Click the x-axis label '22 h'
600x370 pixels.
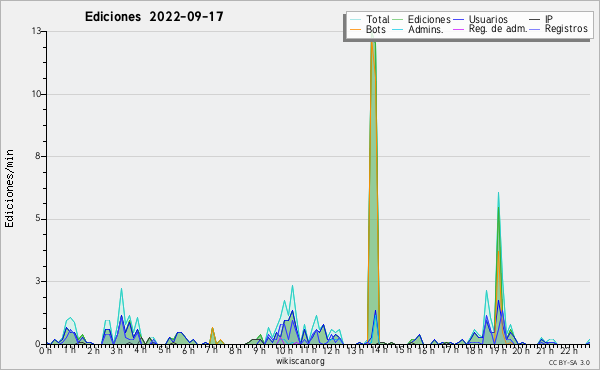pyautogui.click(x=568, y=350)
